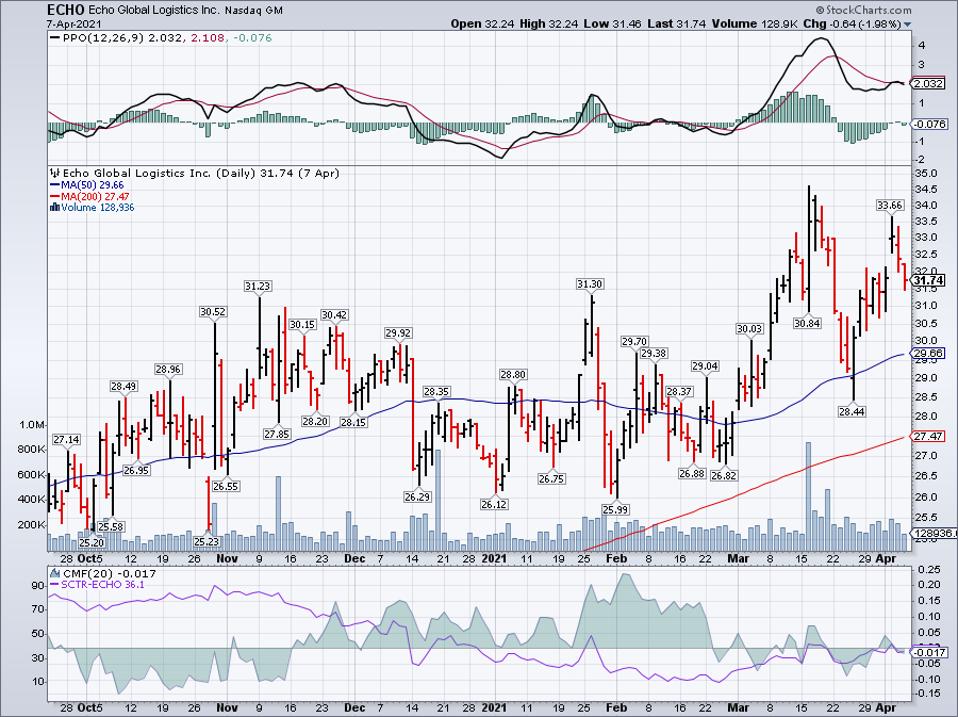Click the MA(50) 29.66 legend text
Viewport: 958px width, 717px height.
tap(92, 185)
